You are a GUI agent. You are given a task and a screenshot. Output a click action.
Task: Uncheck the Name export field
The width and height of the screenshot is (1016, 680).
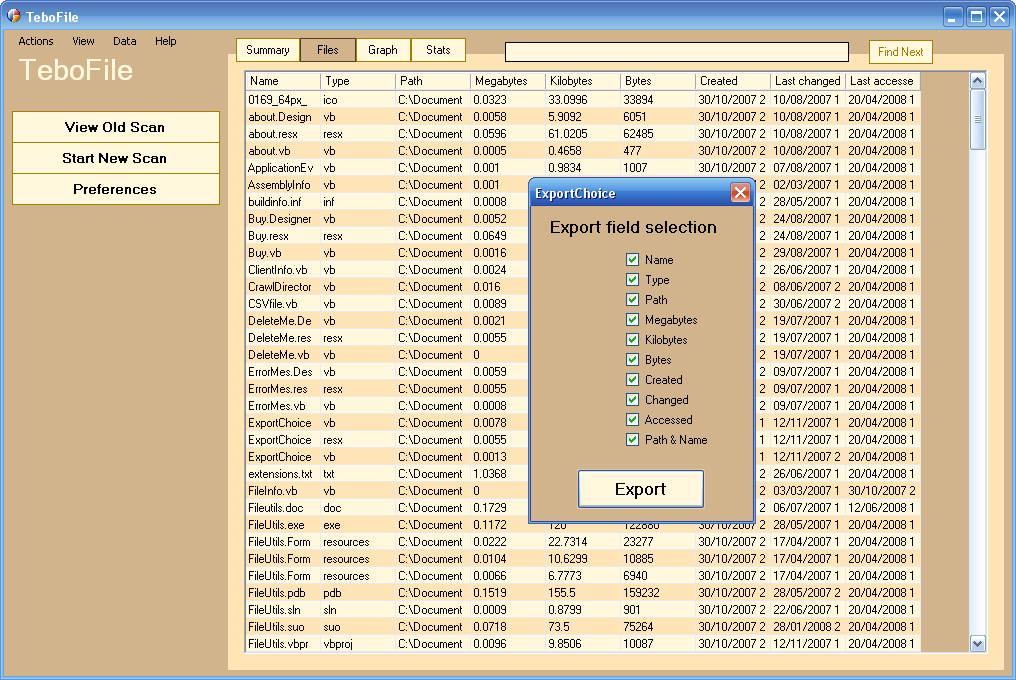pos(632,260)
